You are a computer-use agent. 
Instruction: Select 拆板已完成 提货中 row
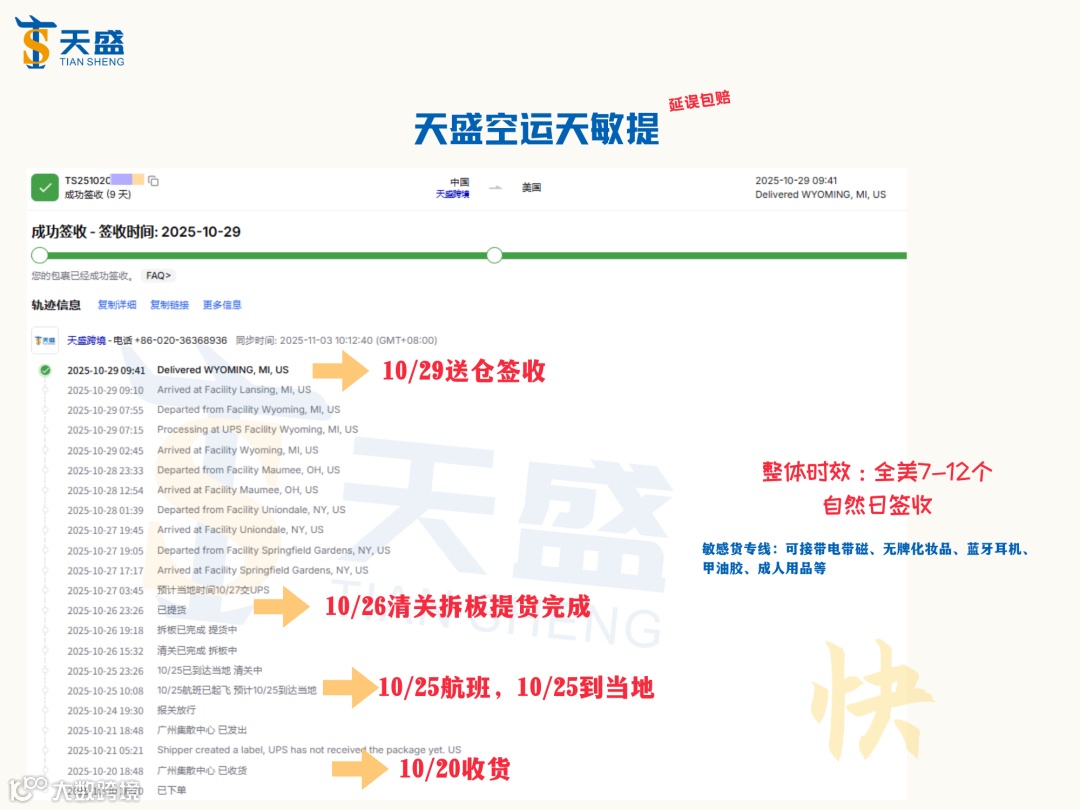pos(152,631)
